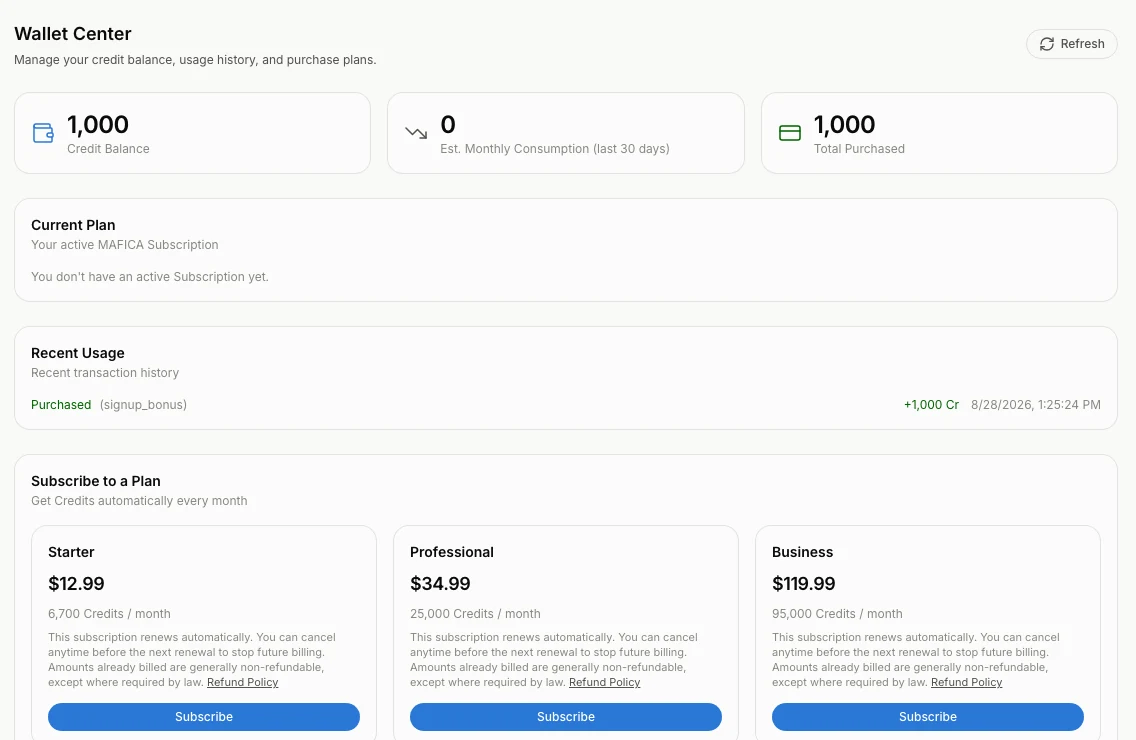Open Refund Policy link in Professional card
The width and height of the screenshot is (1136, 740).
click(604, 682)
